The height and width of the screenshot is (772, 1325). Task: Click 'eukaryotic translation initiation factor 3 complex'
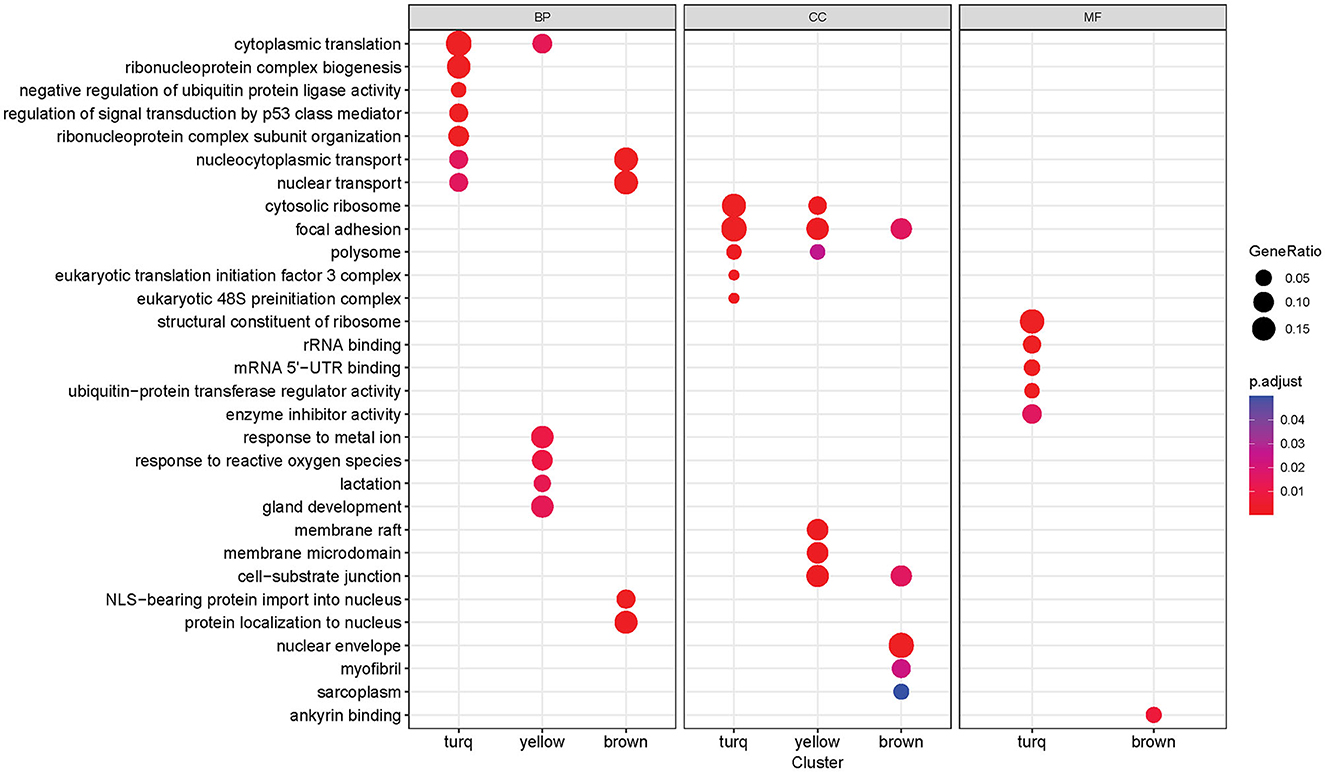click(x=226, y=275)
